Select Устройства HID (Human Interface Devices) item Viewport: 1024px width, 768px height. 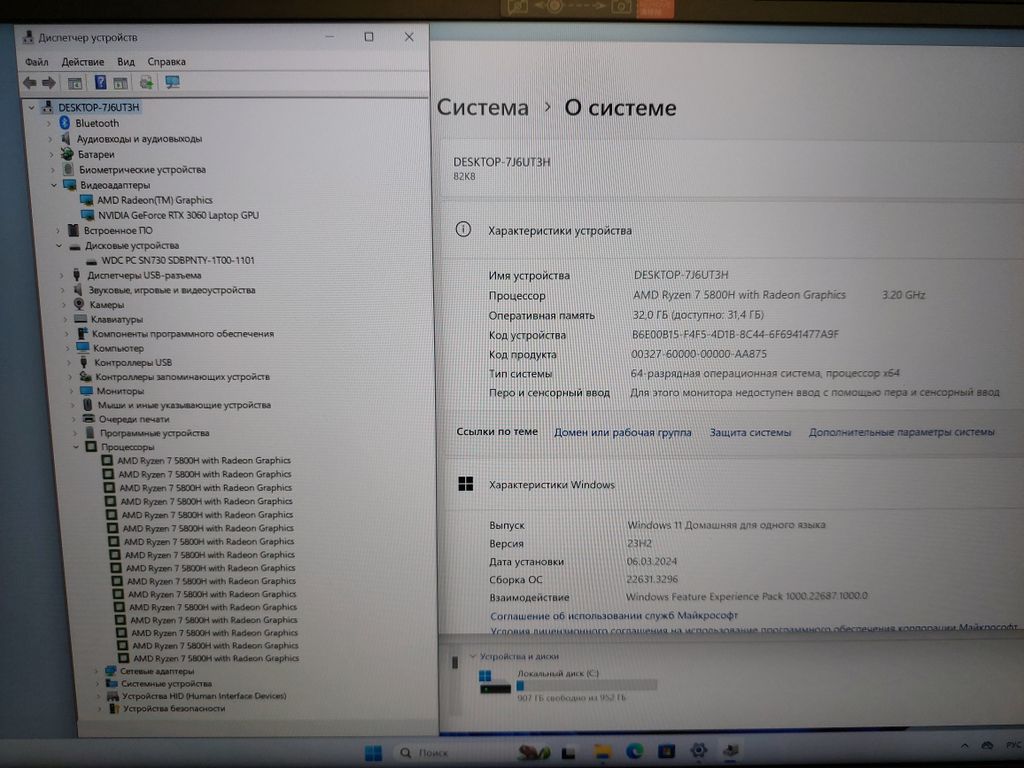tap(204, 696)
